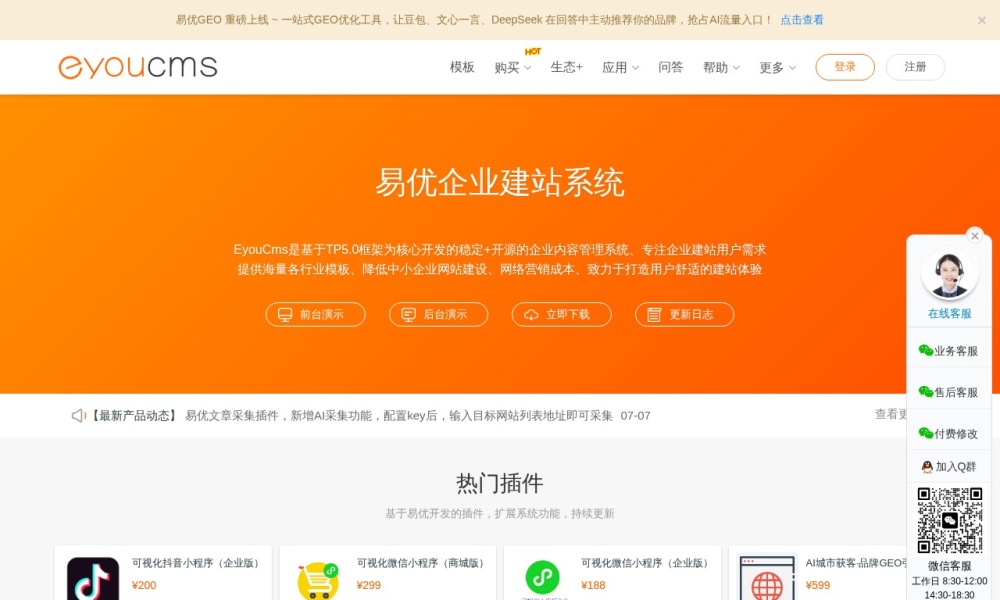Screen dimensions: 1000x600
Task: Click the 立即下载 button
Action: [561, 314]
